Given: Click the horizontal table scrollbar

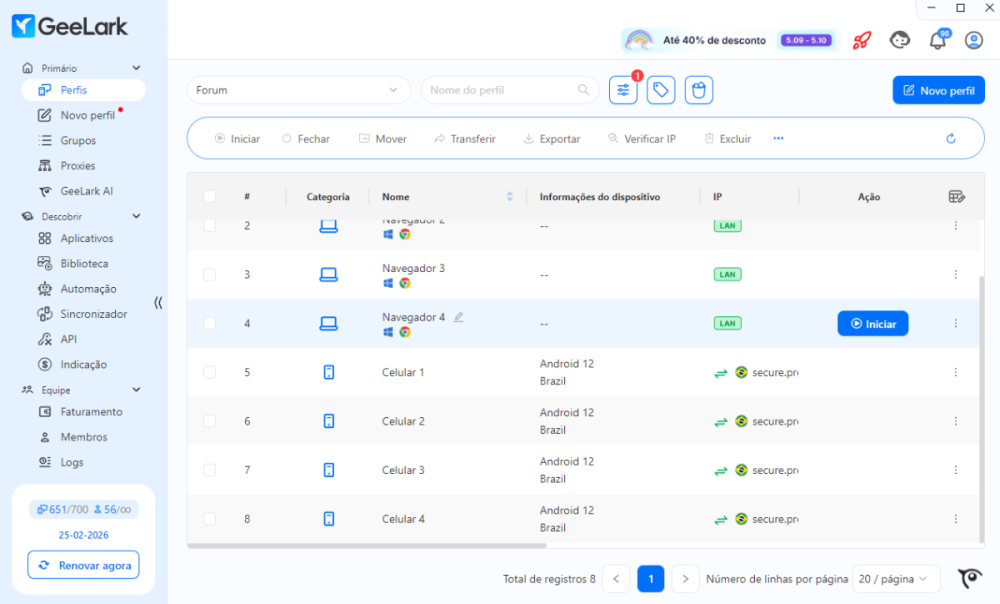Looking at the screenshot, I should (367, 546).
